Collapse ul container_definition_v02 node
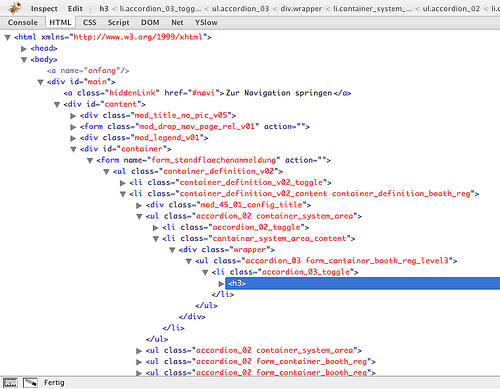 (x=106, y=172)
